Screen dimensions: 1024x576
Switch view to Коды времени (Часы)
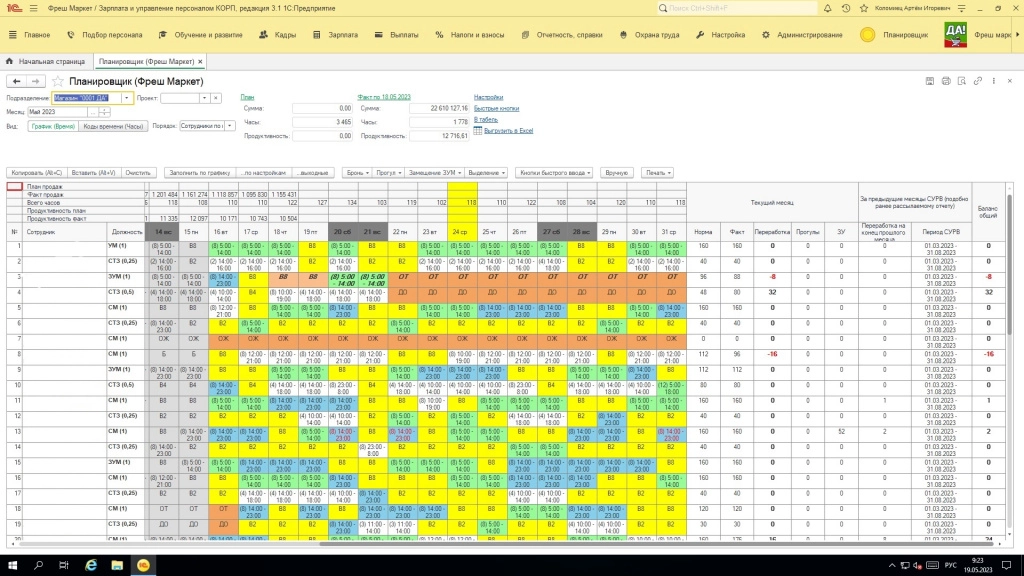(x=113, y=127)
